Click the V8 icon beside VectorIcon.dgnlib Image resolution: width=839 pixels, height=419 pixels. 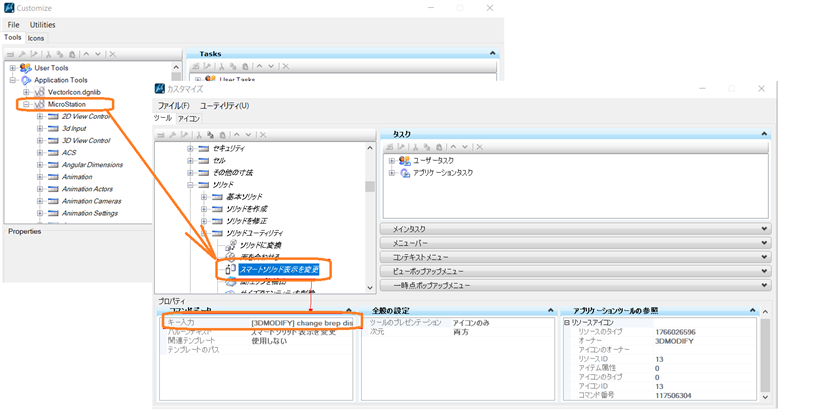coord(39,92)
